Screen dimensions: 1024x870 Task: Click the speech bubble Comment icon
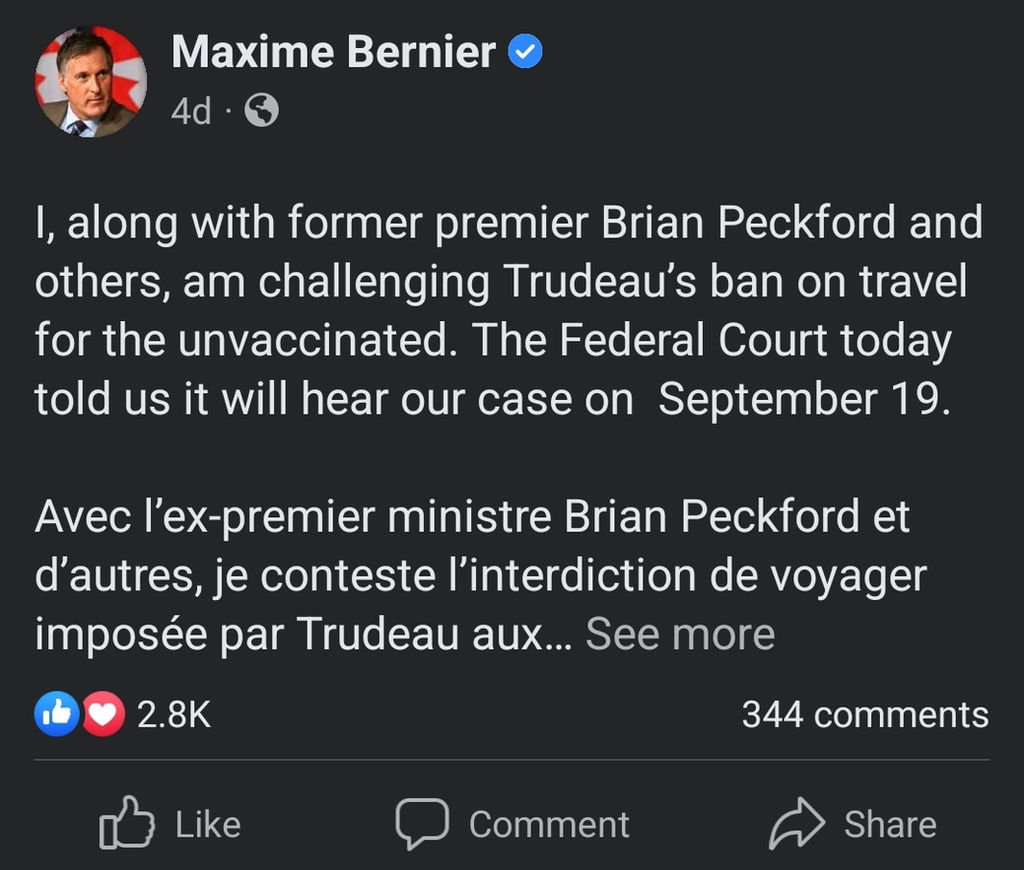[x=424, y=824]
